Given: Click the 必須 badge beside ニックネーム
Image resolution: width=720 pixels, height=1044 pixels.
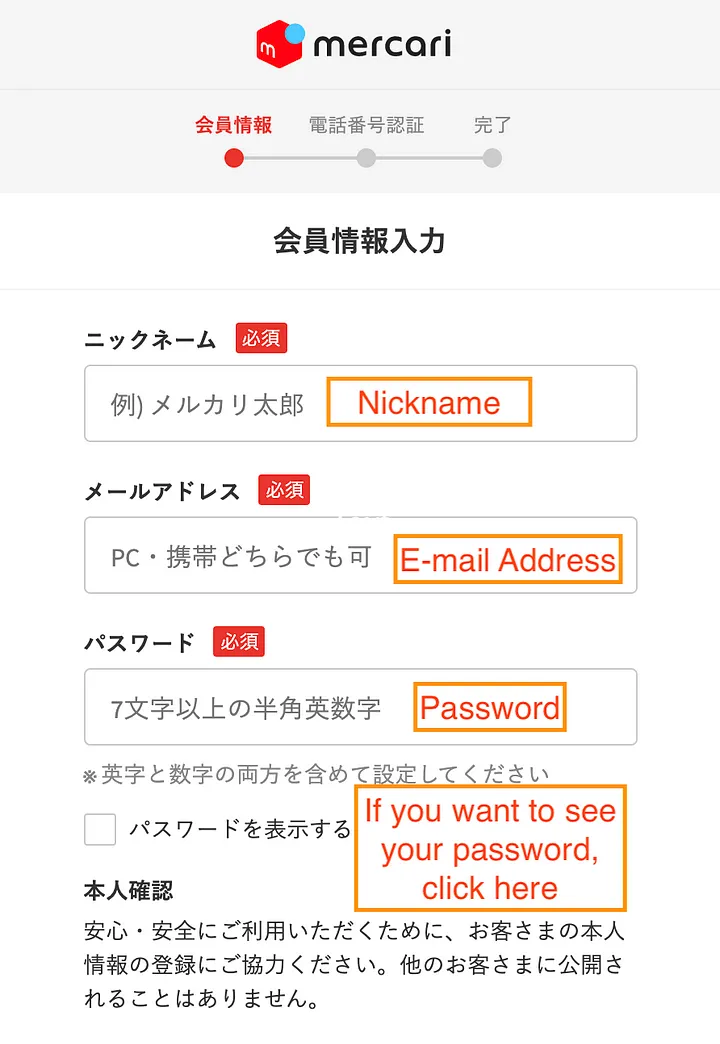Looking at the screenshot, I should click(261, 338).
